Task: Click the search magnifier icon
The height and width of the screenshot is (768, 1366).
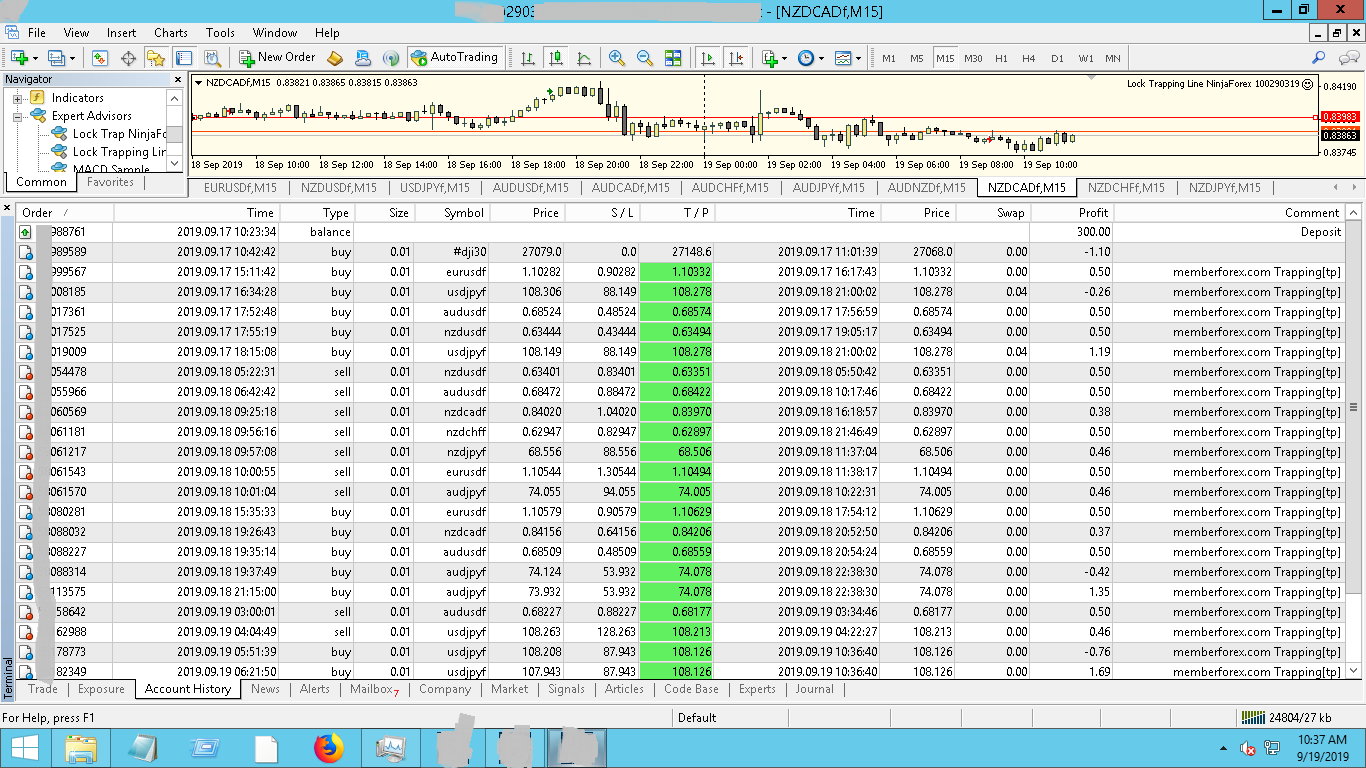Action: (x=1319, y=58)
